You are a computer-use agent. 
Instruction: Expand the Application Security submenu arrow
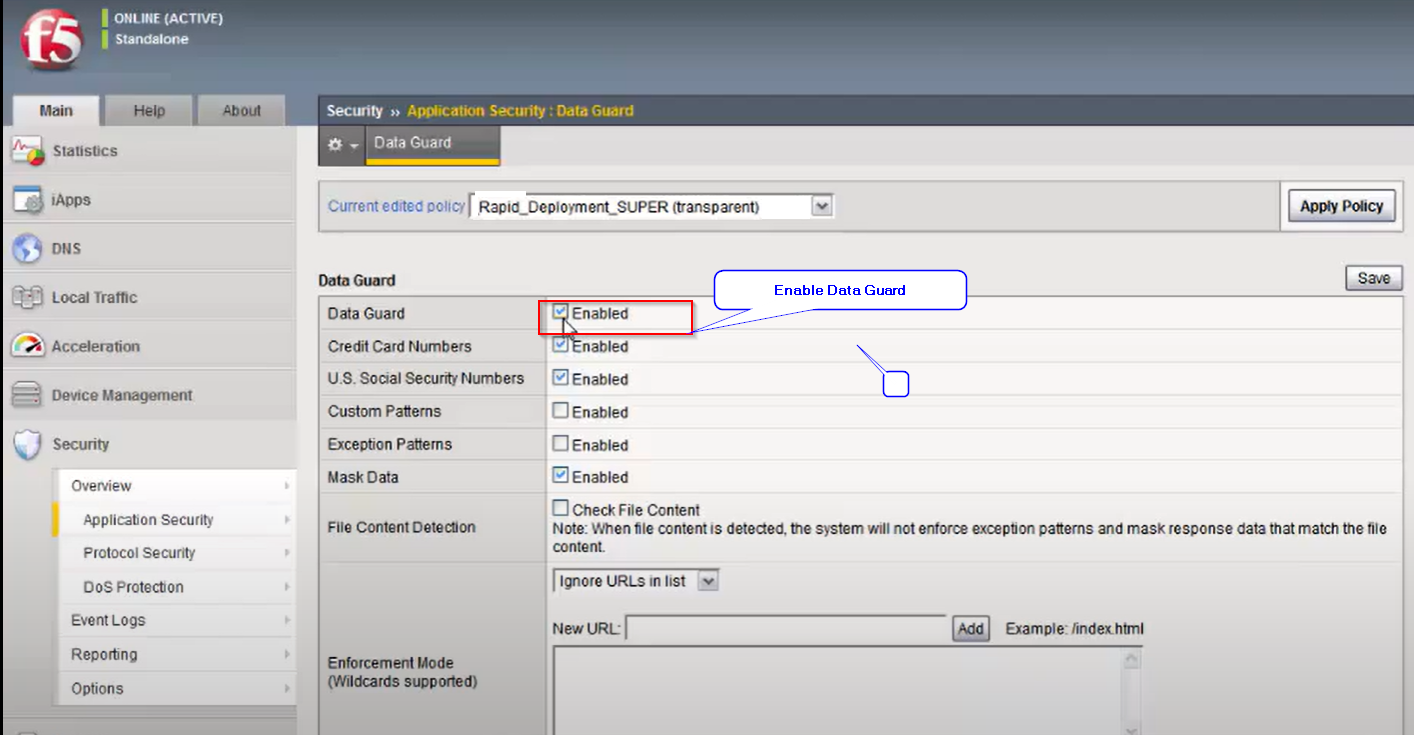coord(287,520)
